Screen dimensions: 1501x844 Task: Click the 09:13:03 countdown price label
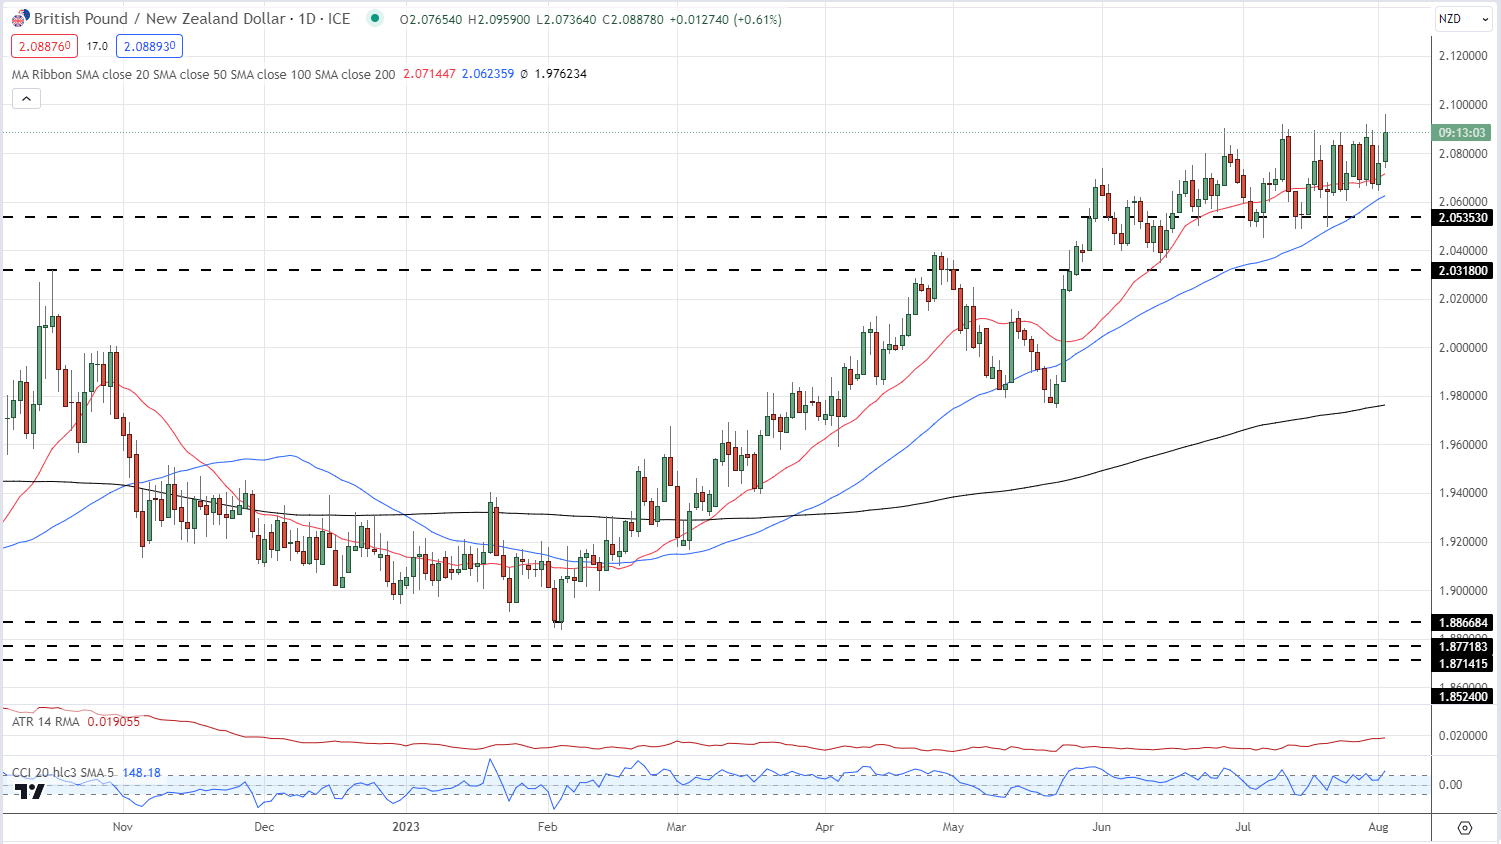tap(1462, 132)
